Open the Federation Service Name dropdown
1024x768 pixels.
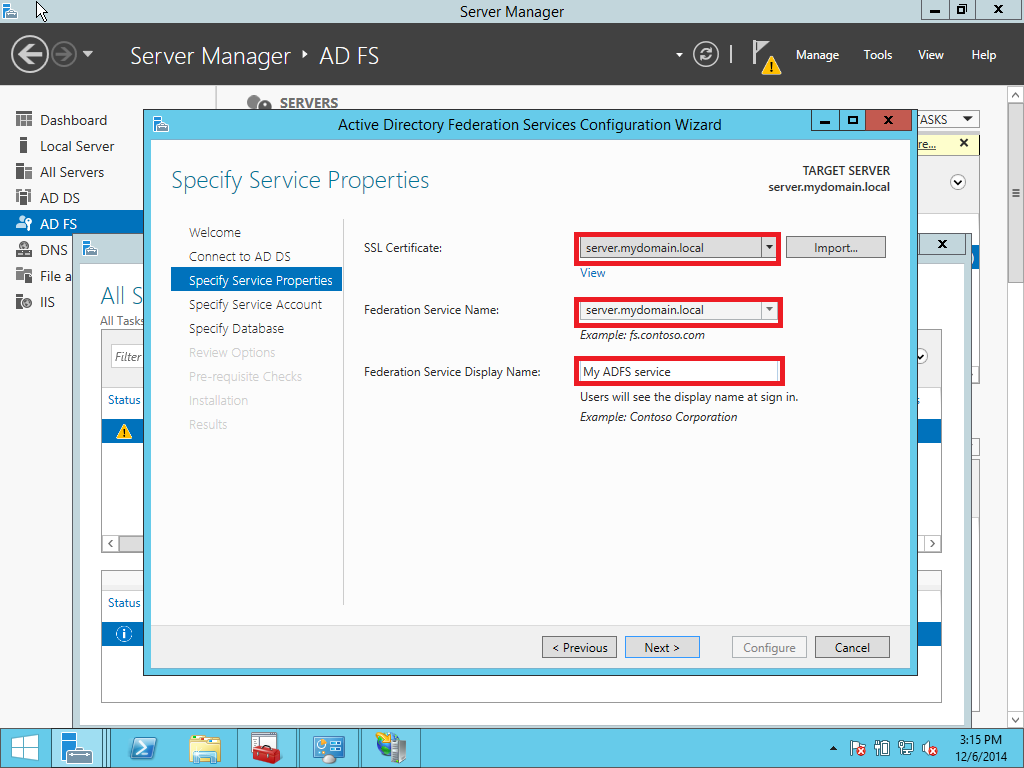[769, 310]
